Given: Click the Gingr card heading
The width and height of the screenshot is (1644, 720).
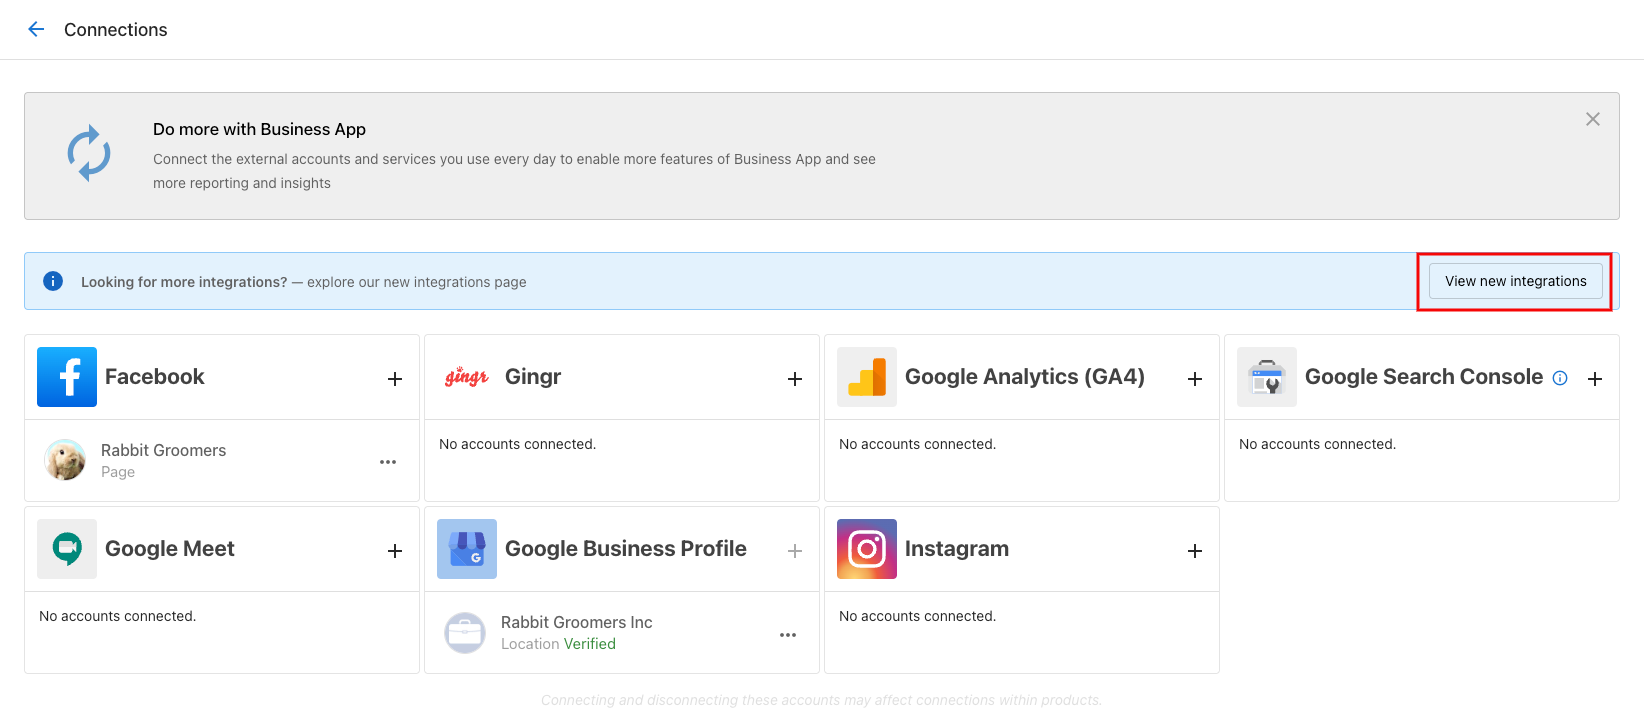Looking at the screenshot, I should tap(533, 377).
